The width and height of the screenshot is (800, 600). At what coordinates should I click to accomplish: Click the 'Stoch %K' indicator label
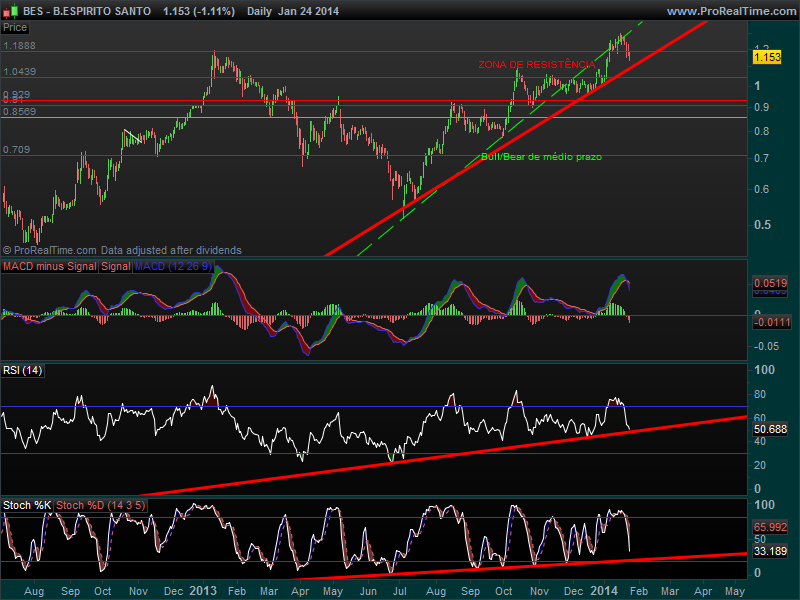coord(27,505)
